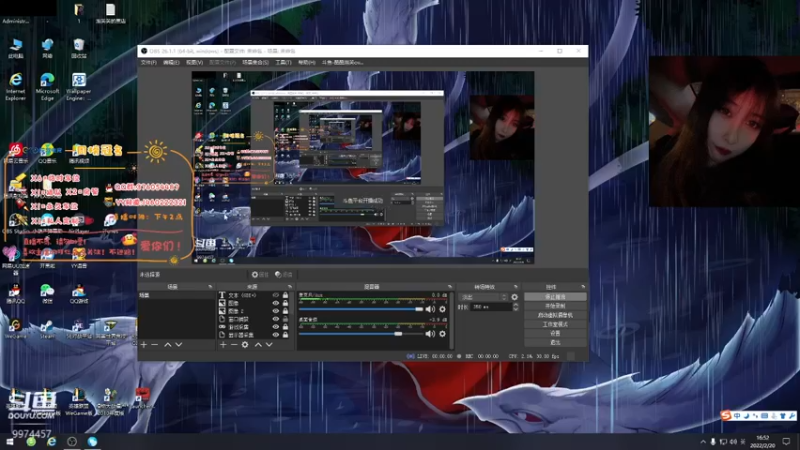The height and width of the screenshot is (450, 800).
Task: Open 麦克风/Aux audio settings gear
Action: pos(442,309)
